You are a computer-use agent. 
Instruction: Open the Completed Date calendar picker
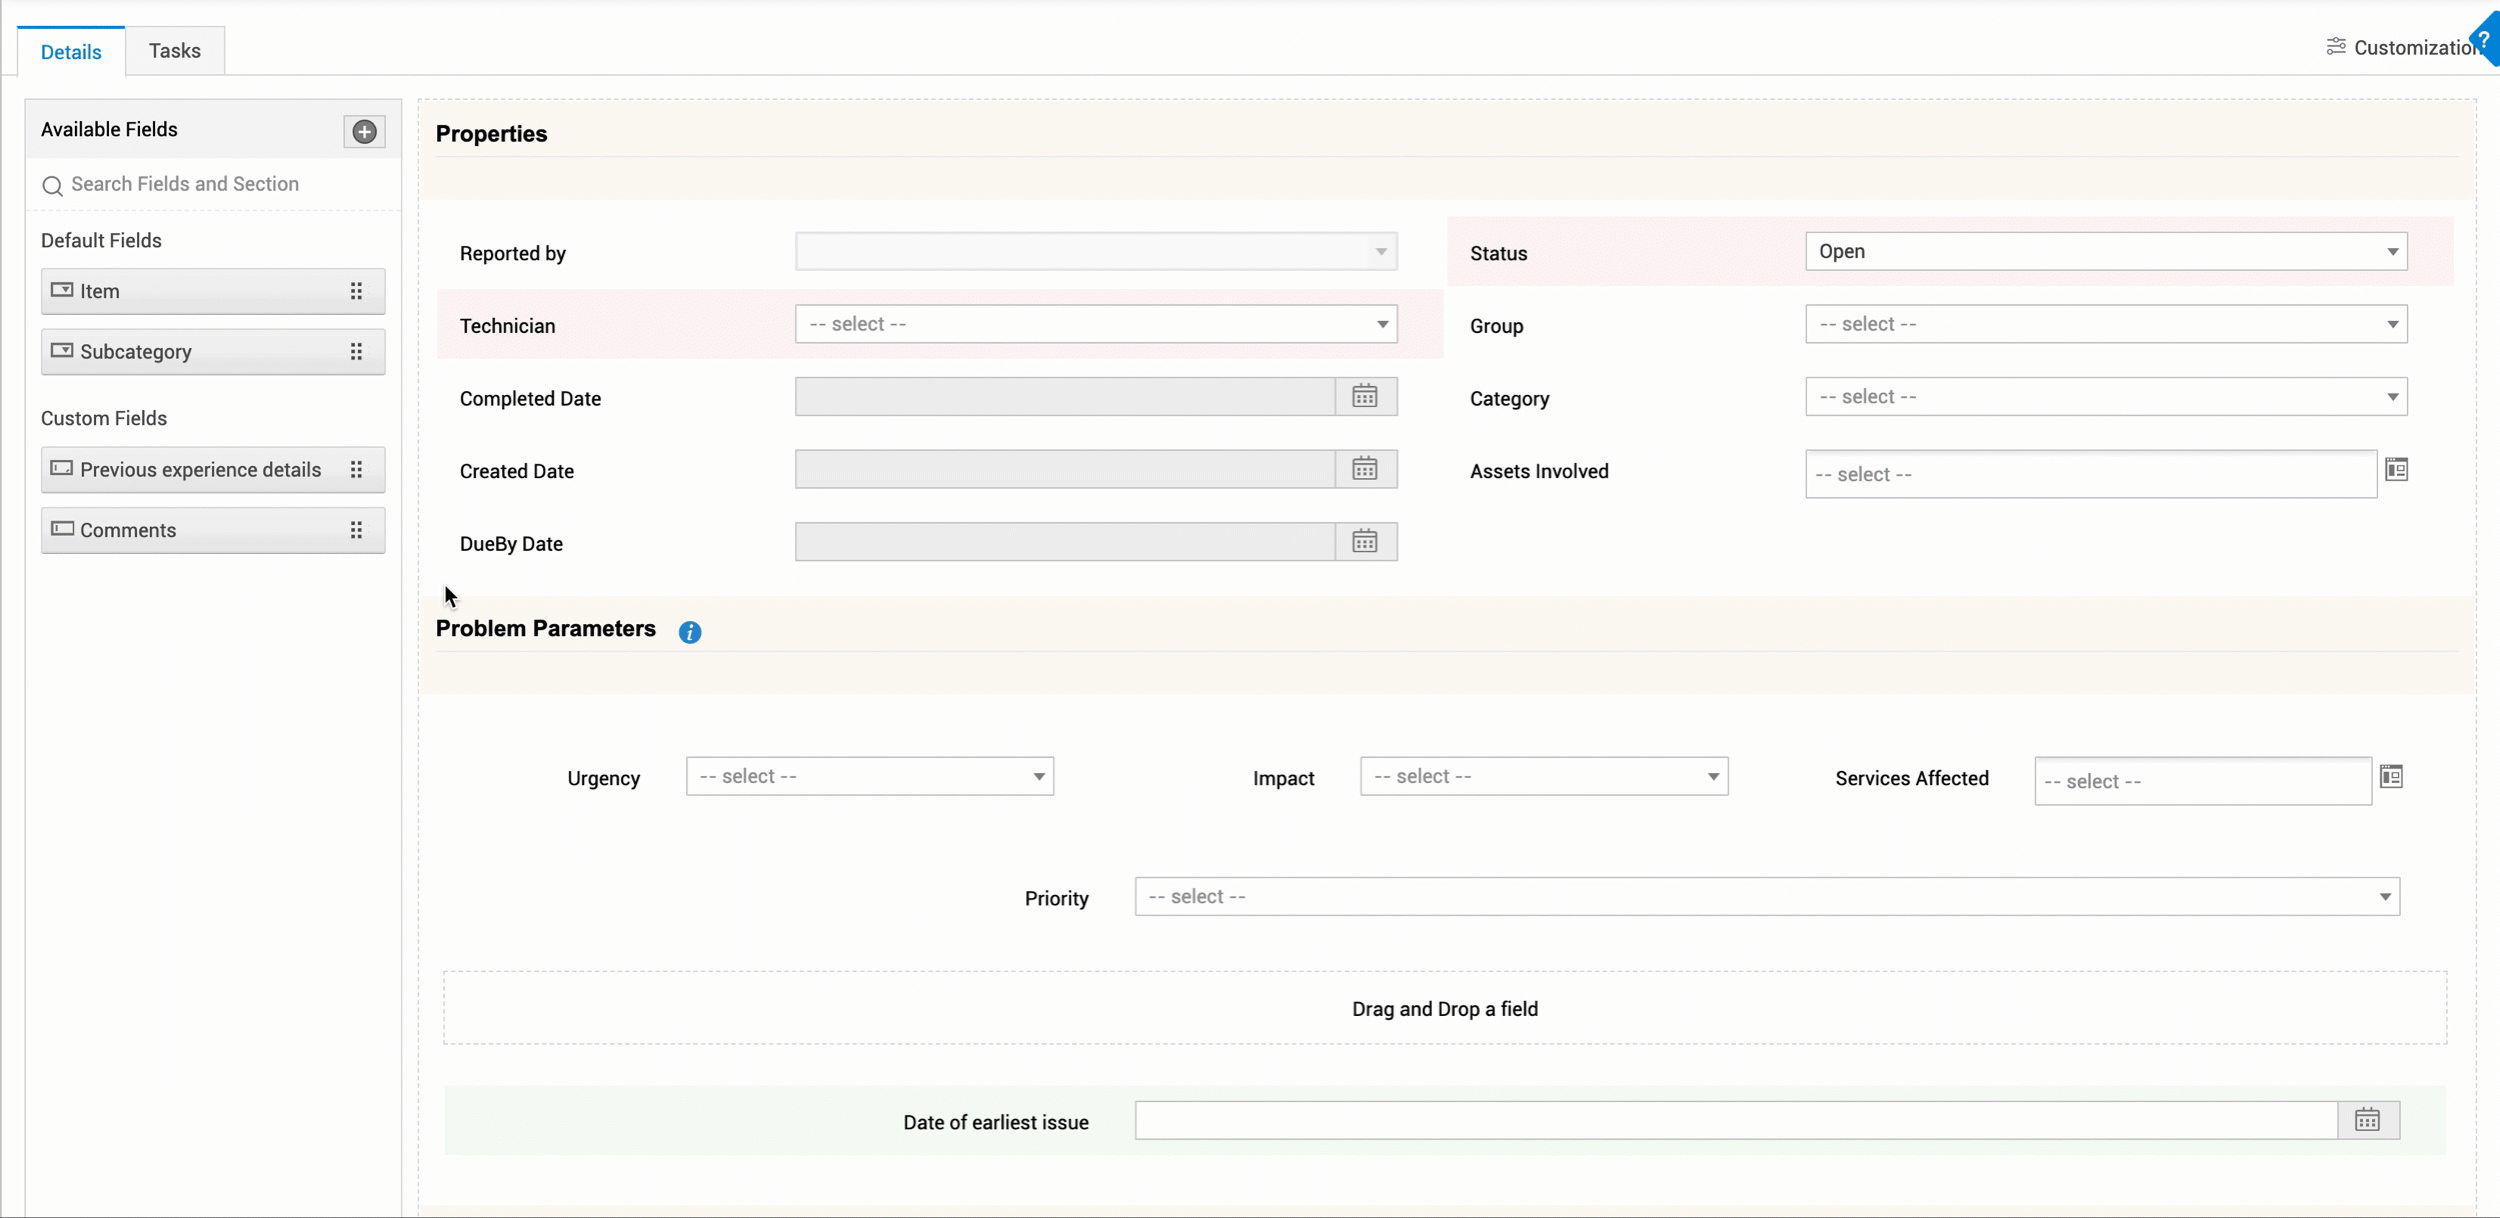pos(1365,397)
